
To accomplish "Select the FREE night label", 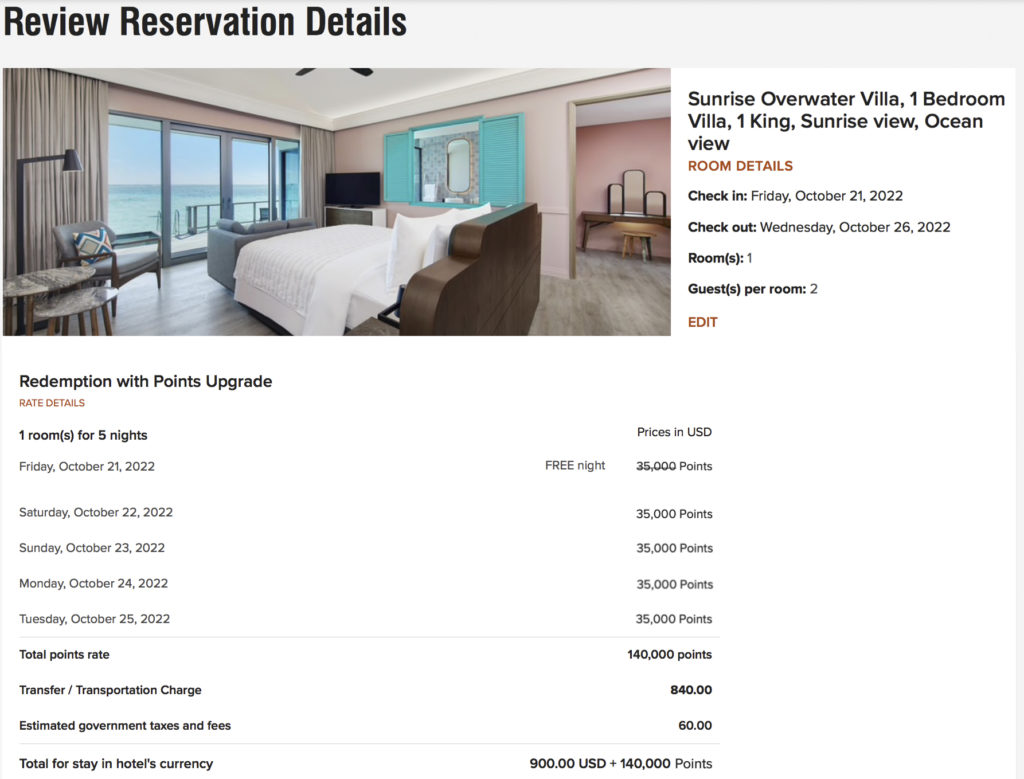I will (575, 465).
